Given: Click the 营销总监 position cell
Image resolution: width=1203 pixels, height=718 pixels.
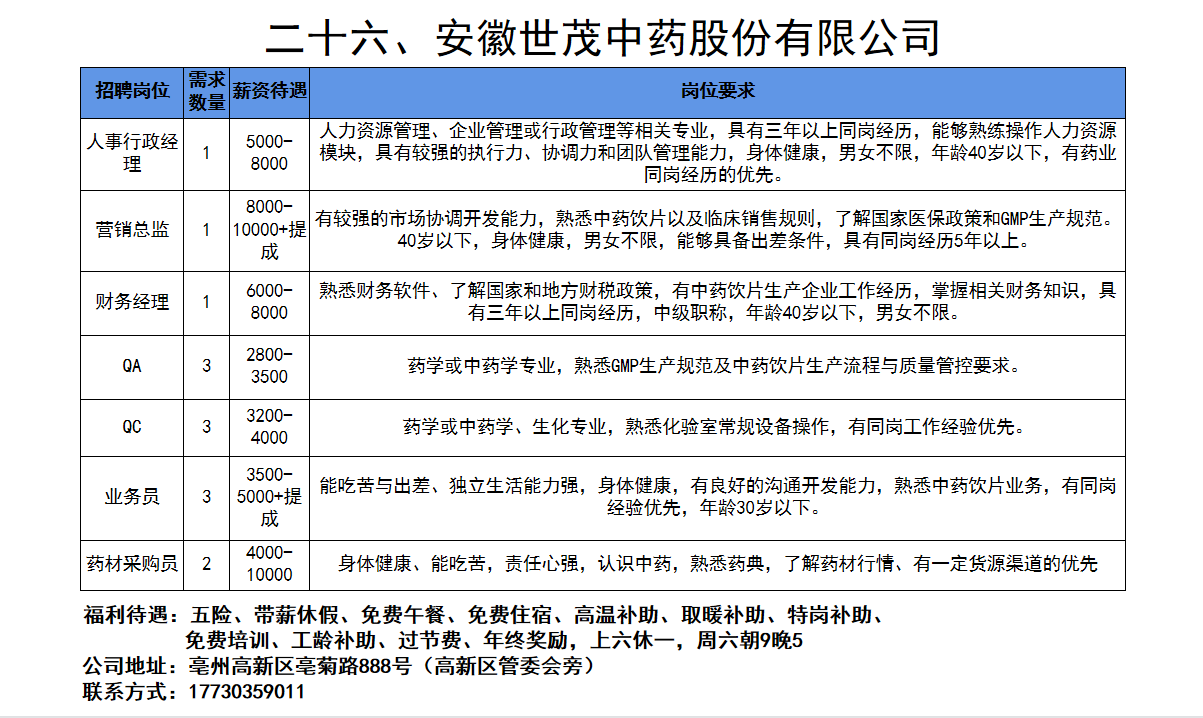Looking at the screenshot, I should point(132,230).
